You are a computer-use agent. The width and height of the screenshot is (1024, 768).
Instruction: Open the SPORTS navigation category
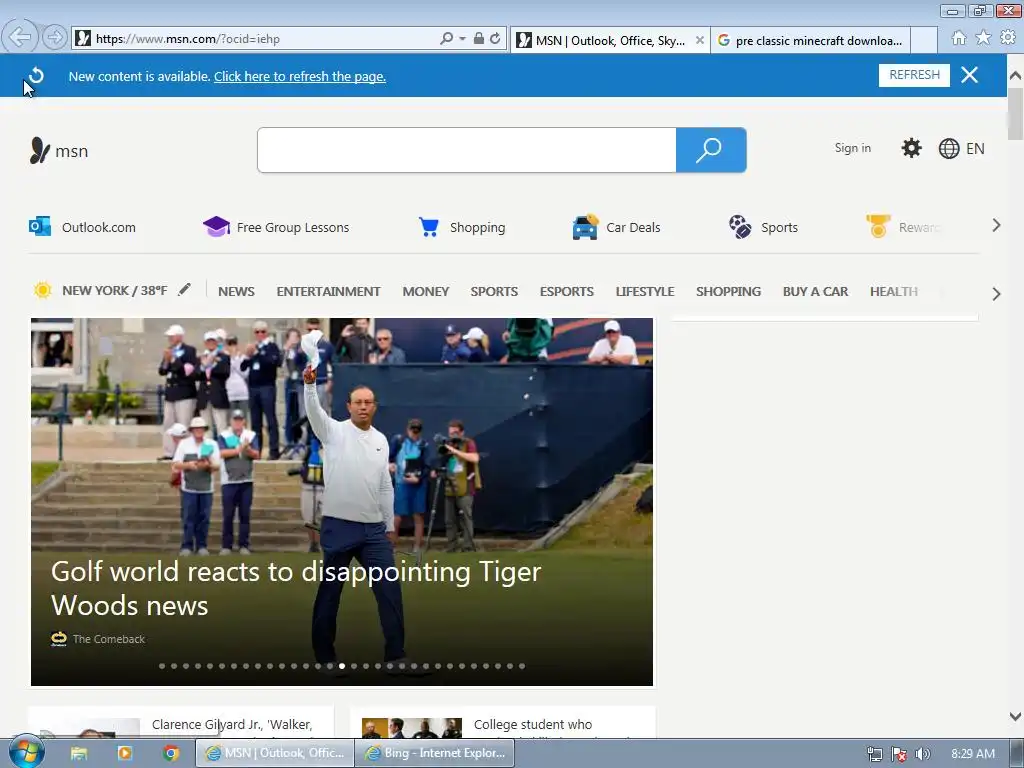pos(494,291)
